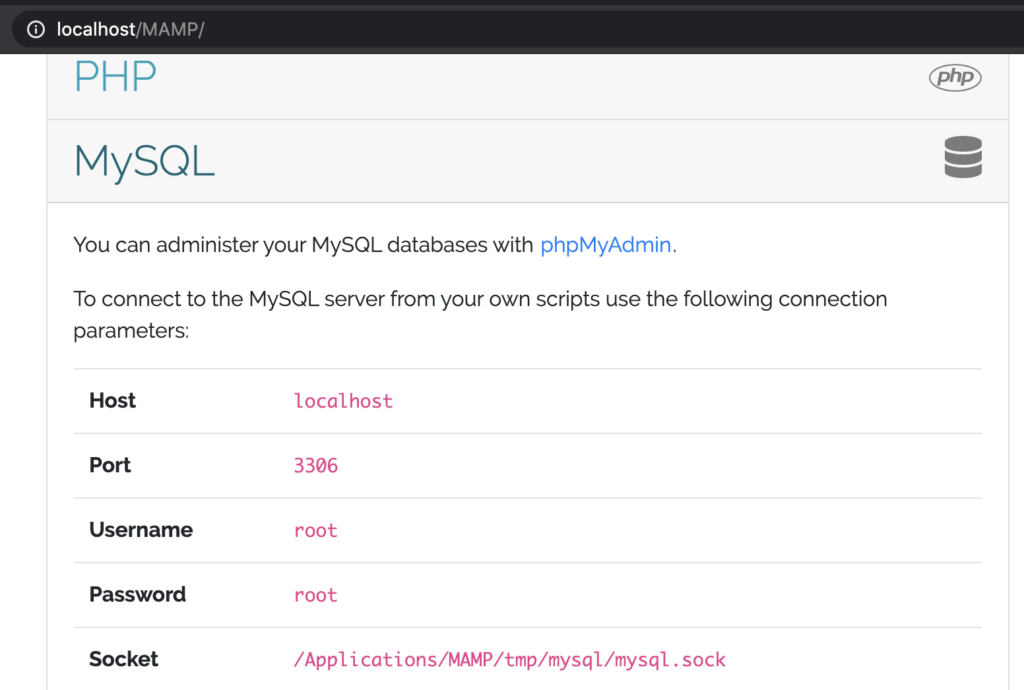Open the phpMyAdmin link
Viewport: 1024px width, 690px height.
point(605,245)
